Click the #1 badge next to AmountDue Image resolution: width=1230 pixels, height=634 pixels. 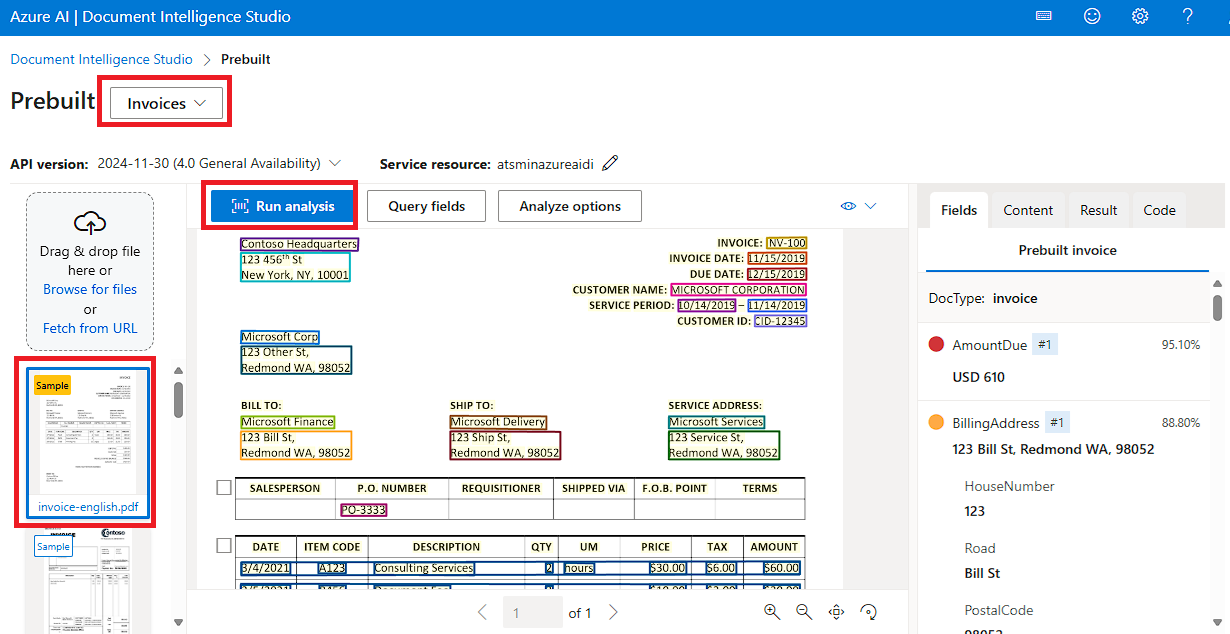(x=1044, y=345)
